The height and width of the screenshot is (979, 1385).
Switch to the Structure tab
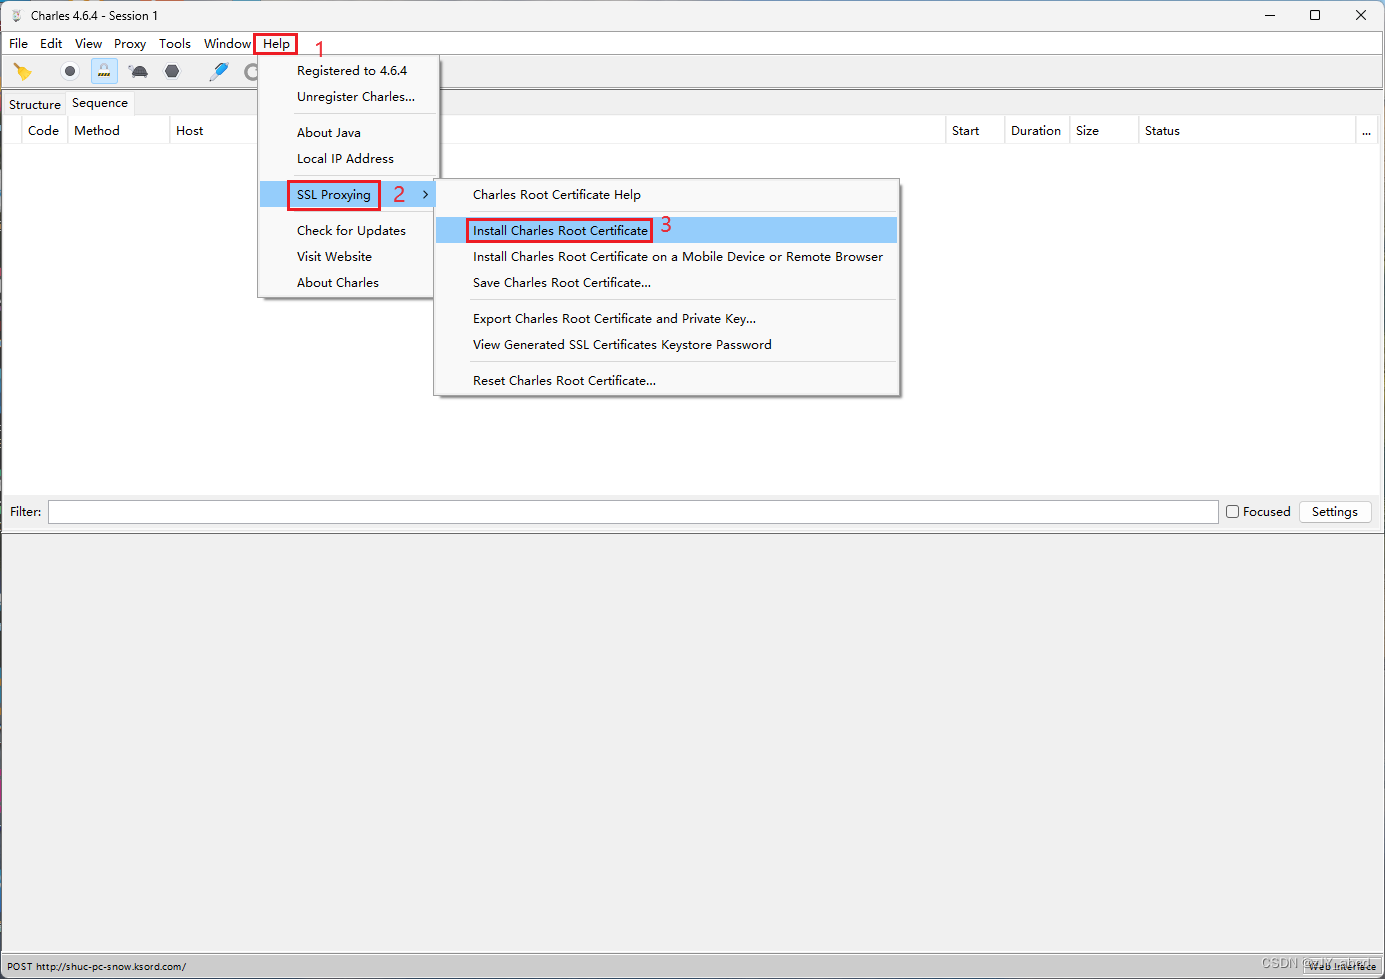click(35, 105)
